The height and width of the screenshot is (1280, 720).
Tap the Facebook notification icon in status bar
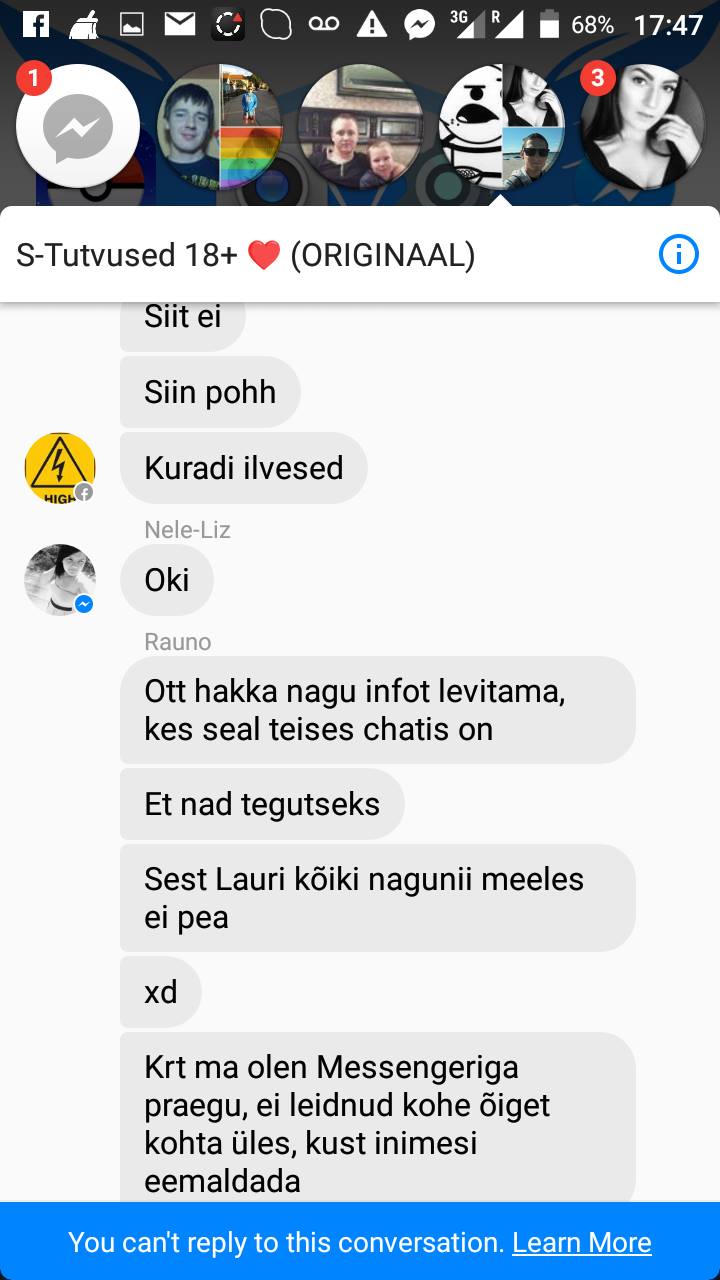35,24
